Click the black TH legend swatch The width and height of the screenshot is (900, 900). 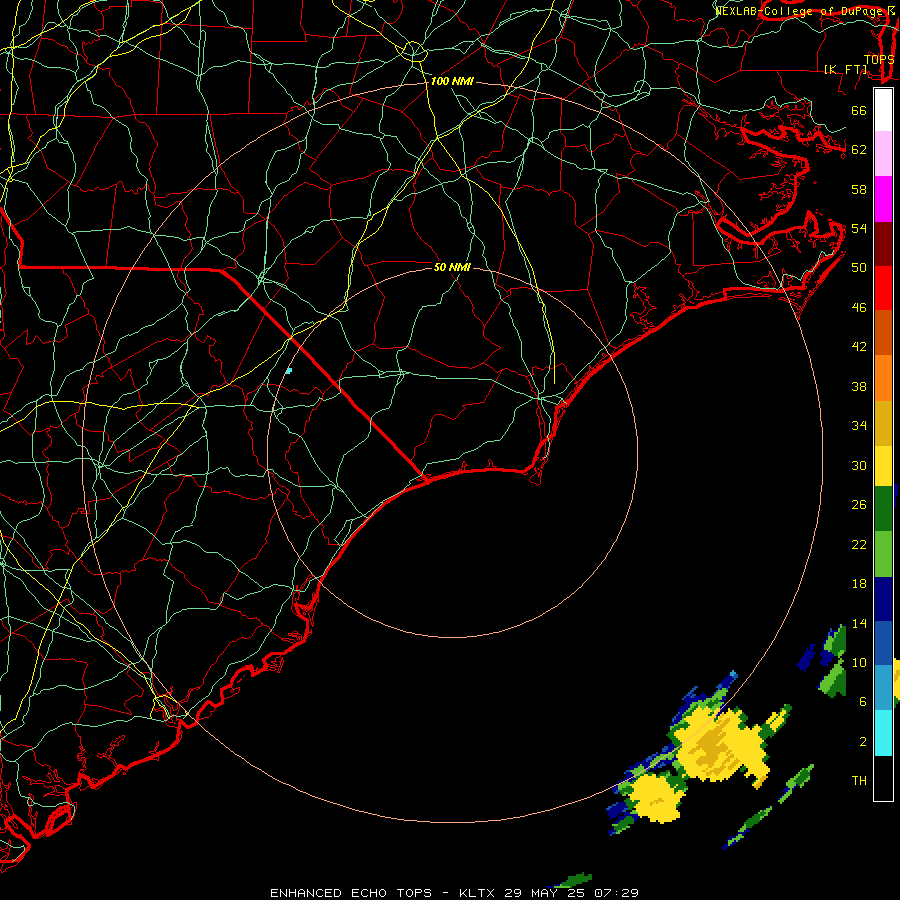tap(883, 778)
